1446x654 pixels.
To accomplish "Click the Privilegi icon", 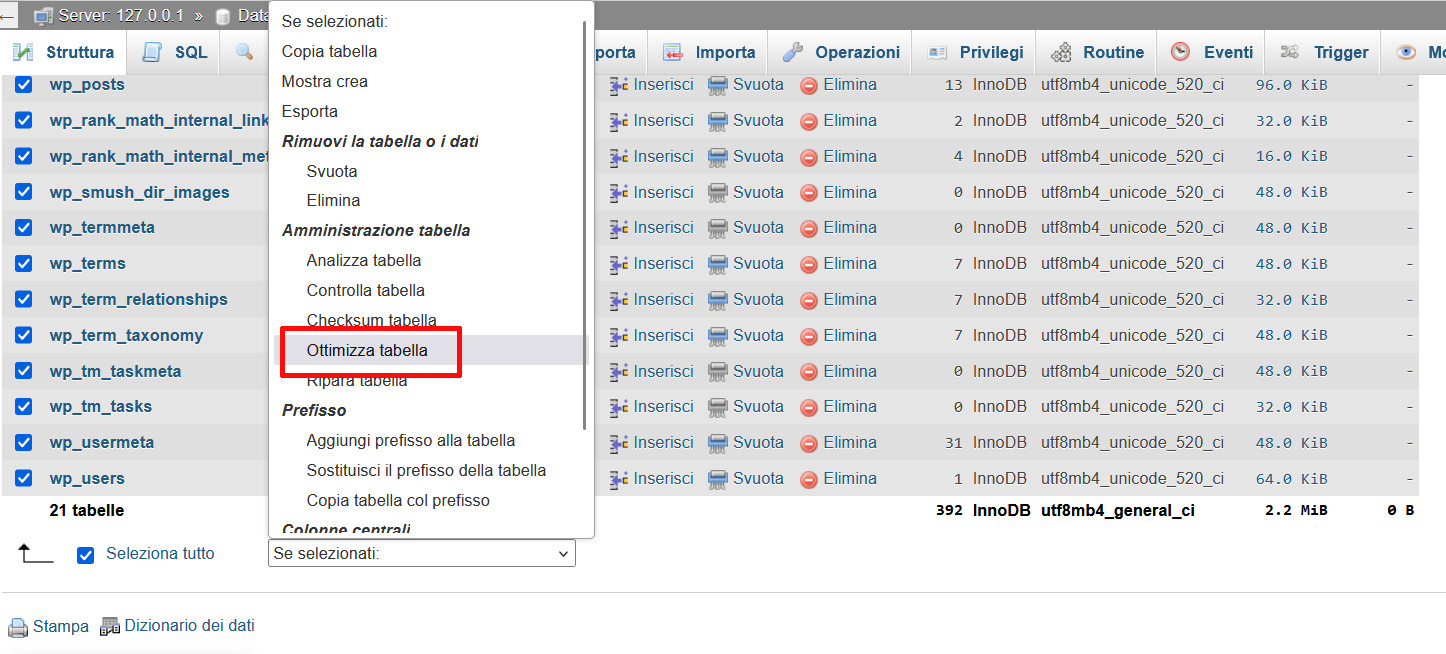I will click(x=937, y=51).
